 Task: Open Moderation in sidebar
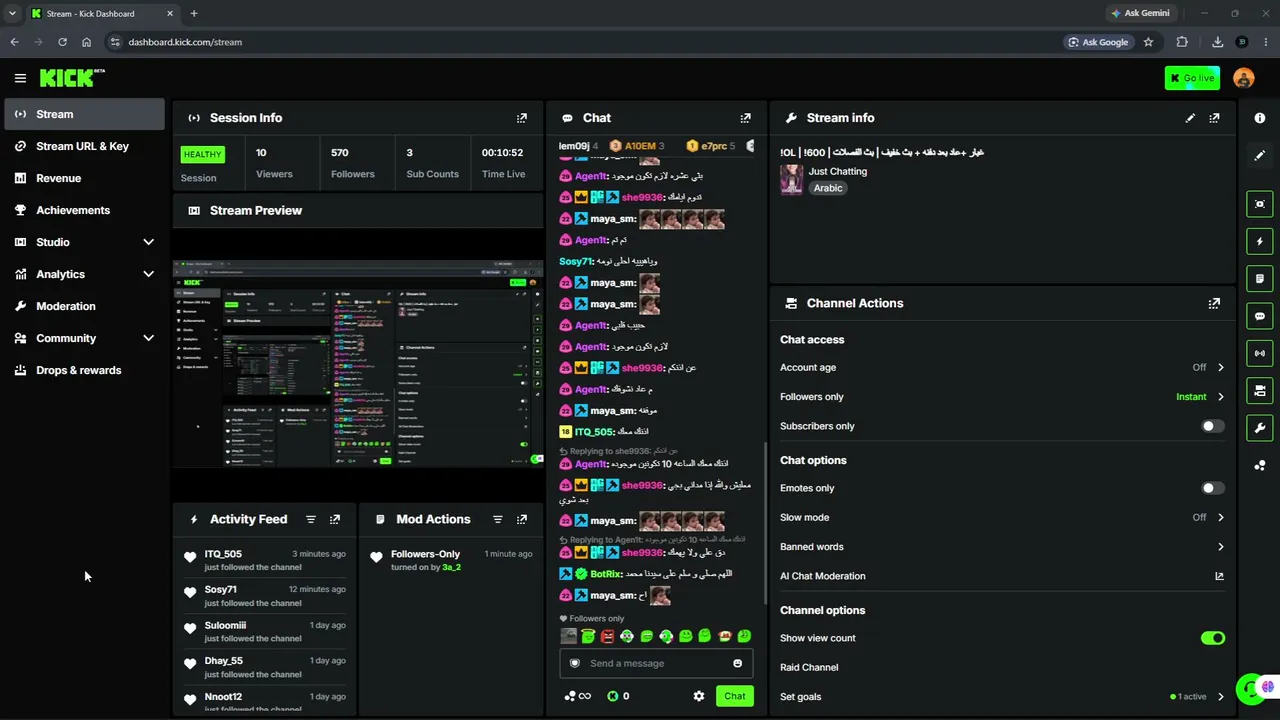pyautogui.click(x=85, y=306)
